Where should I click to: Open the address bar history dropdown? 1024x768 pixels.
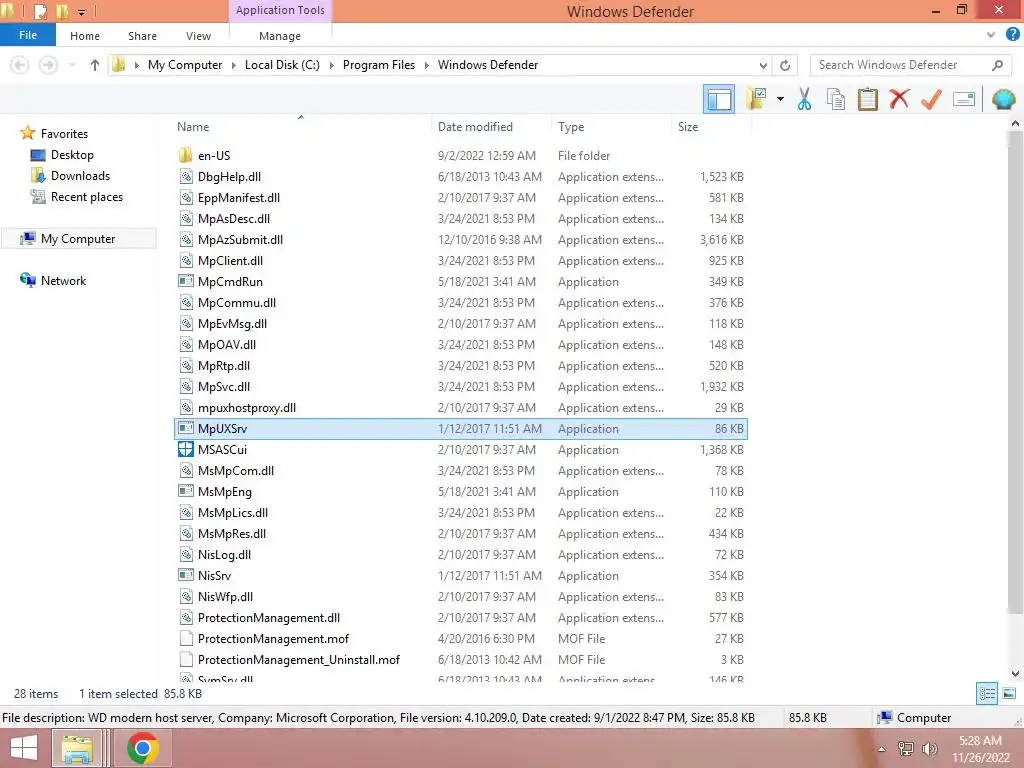click(763, 65)
